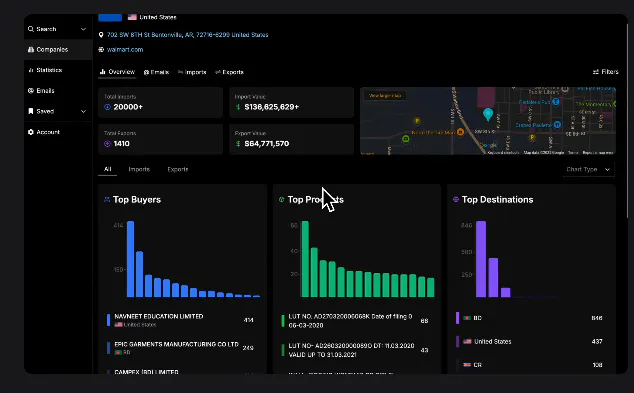Switch to the company Imports tab

click(x=192, y=72)
